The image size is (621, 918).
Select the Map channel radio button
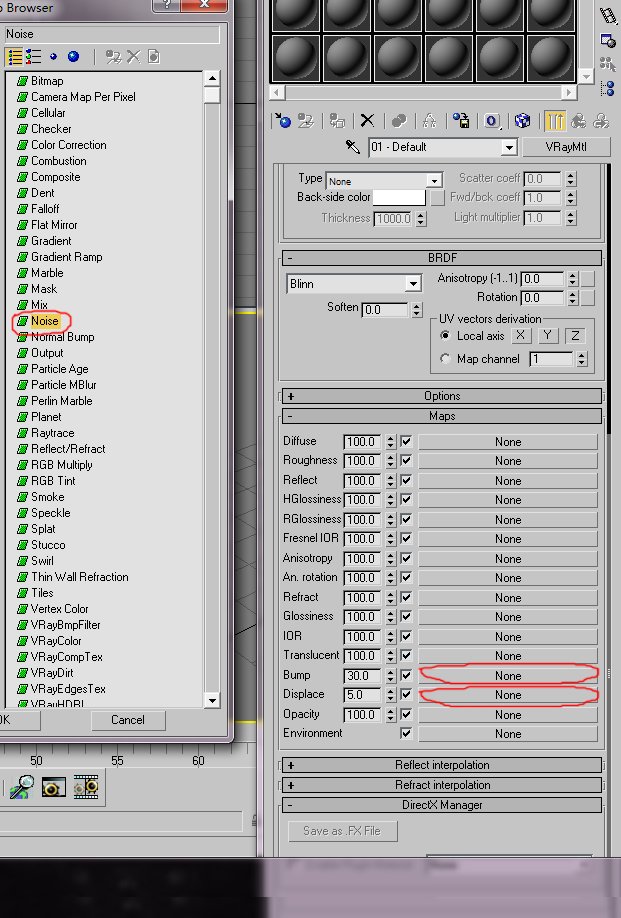(446, 359)
